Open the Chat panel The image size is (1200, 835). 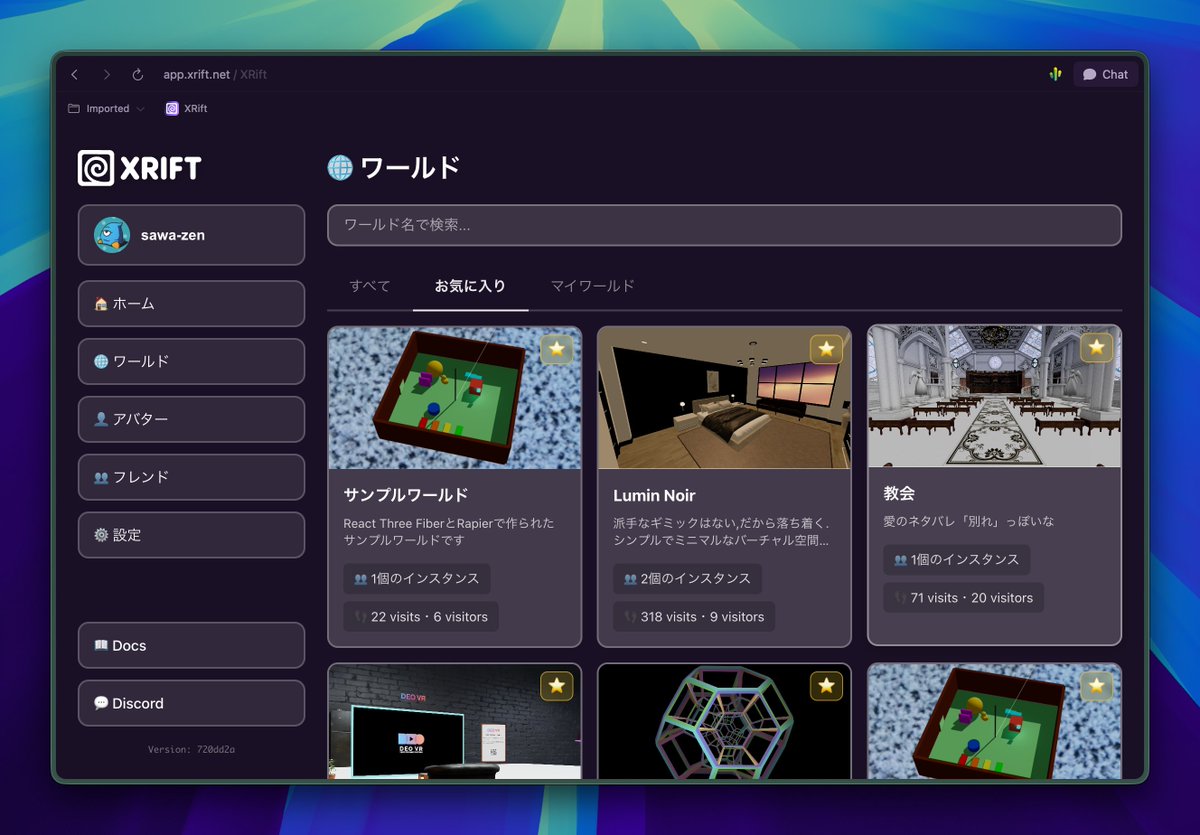coord(1104,74)
